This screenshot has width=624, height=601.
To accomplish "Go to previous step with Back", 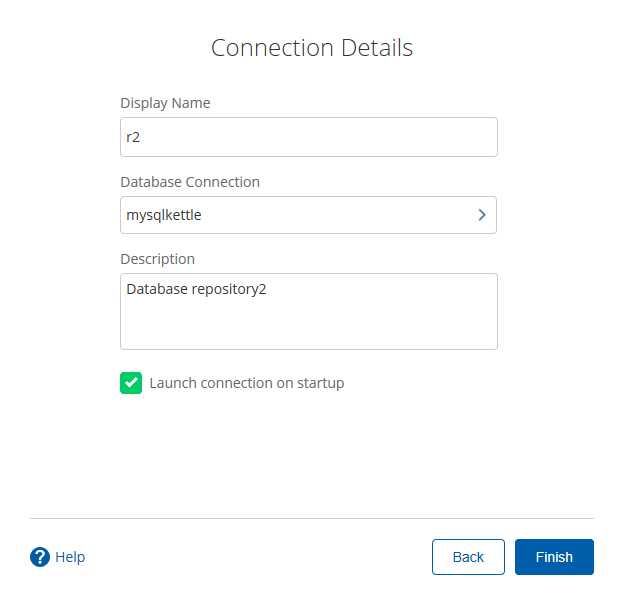I will click(x=468, y=557).
